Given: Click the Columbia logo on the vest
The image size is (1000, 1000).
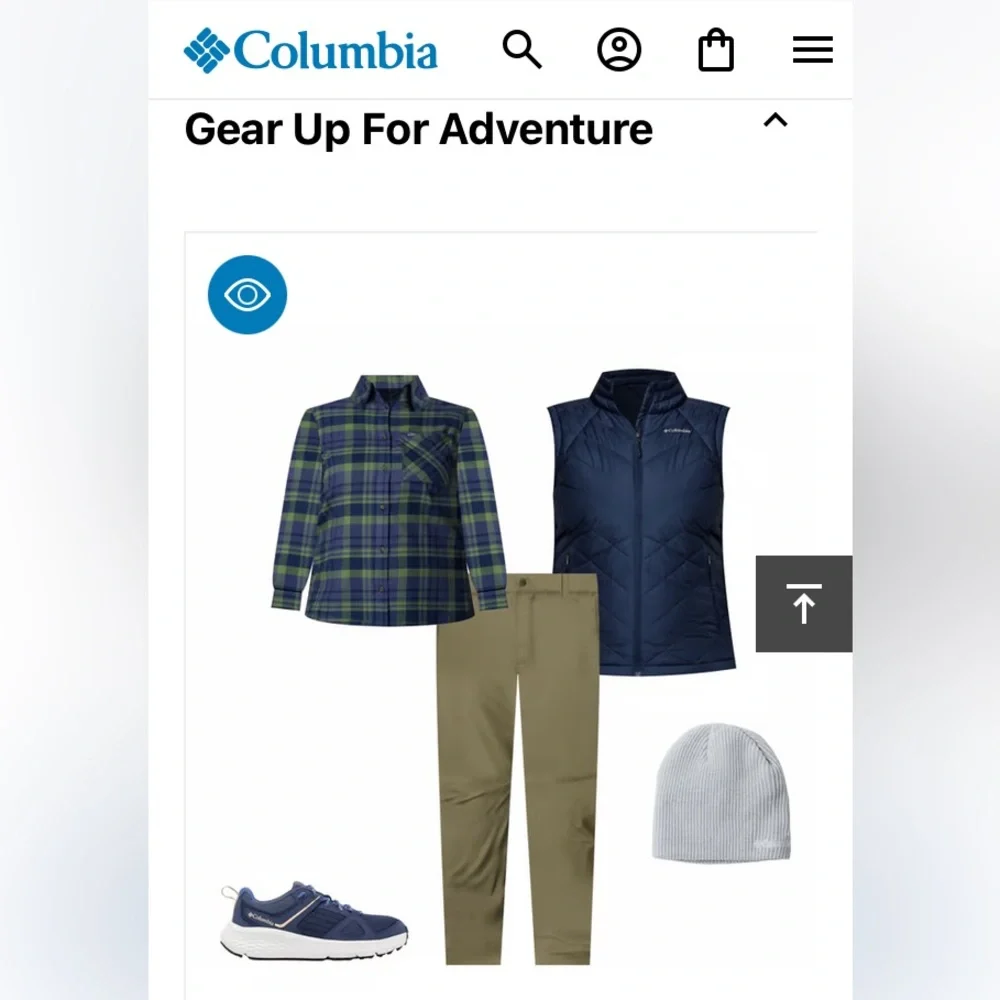Looking at the screenshot, I should (677, 431).
